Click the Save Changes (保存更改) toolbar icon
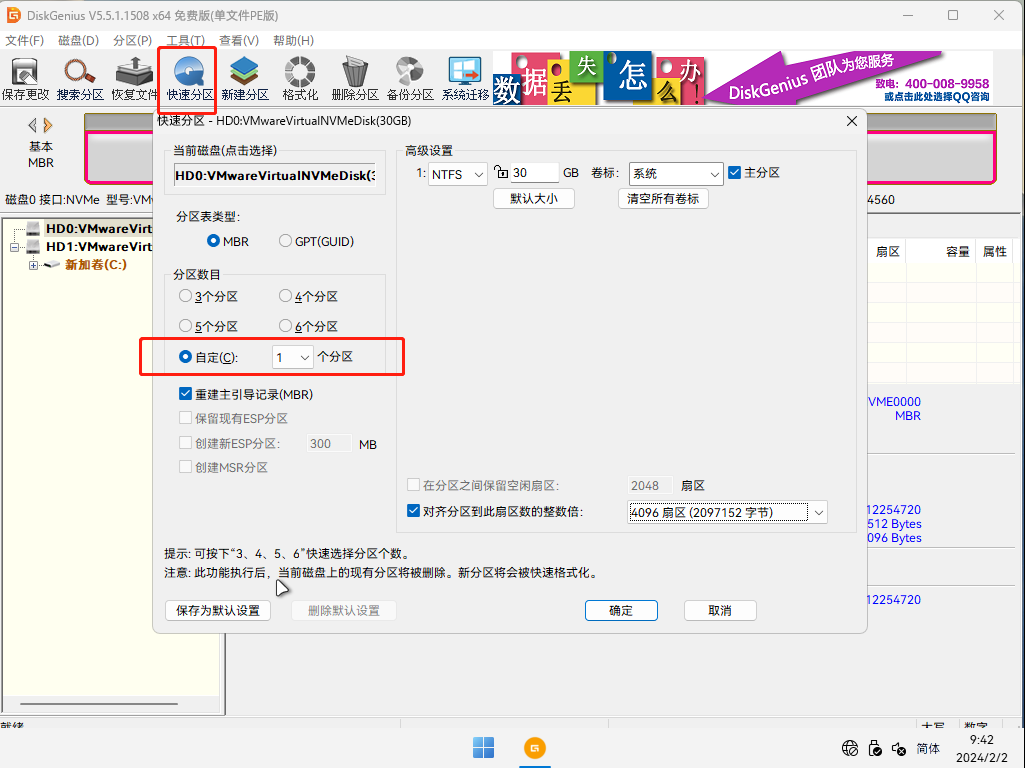Screen dimensions: 1025x768 (25, 78)
